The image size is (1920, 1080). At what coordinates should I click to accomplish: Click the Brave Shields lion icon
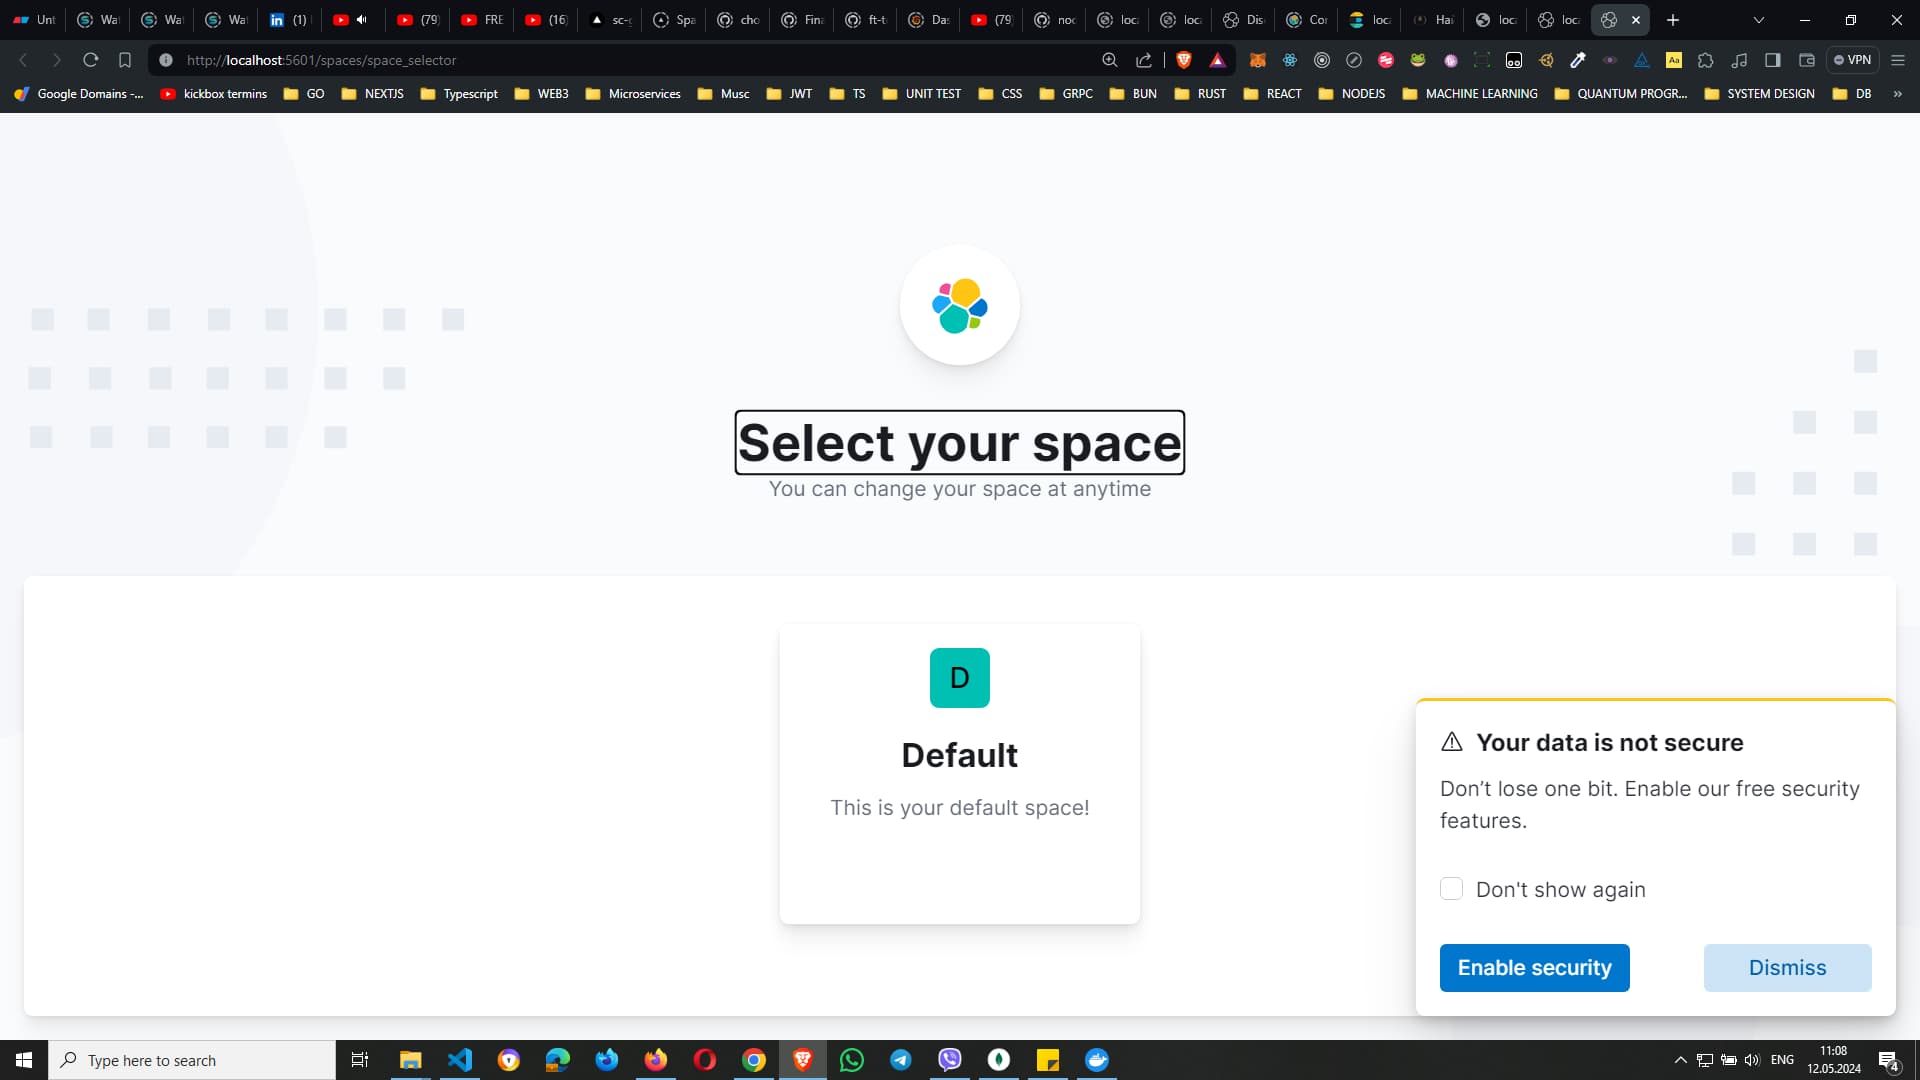click(1184, 60)
